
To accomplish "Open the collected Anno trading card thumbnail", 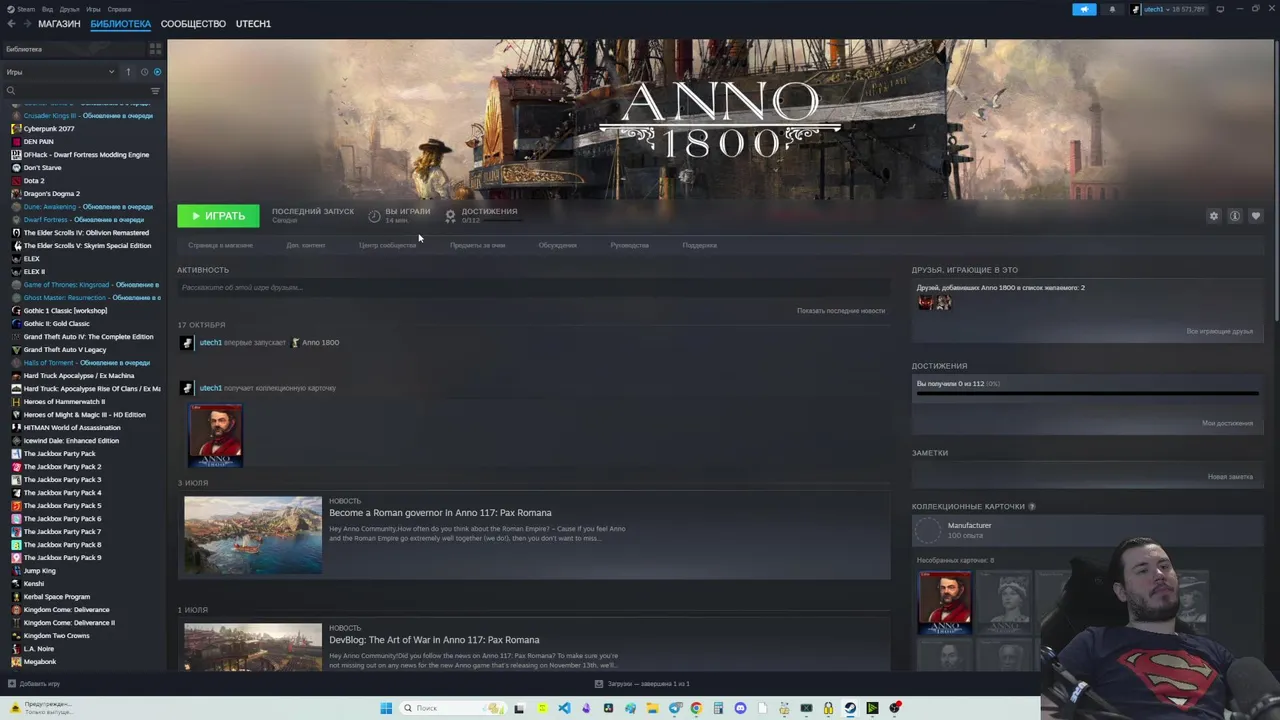I will tap(216, 436).
